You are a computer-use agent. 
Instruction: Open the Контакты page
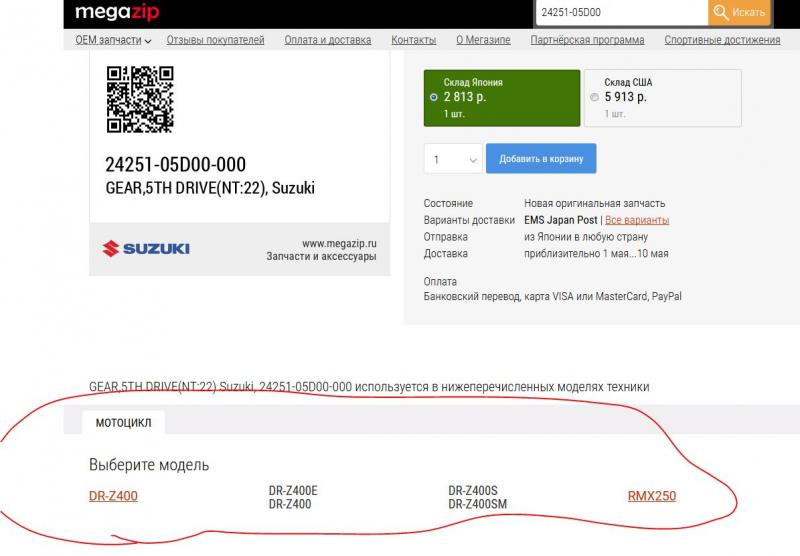[x=413, y=40]
